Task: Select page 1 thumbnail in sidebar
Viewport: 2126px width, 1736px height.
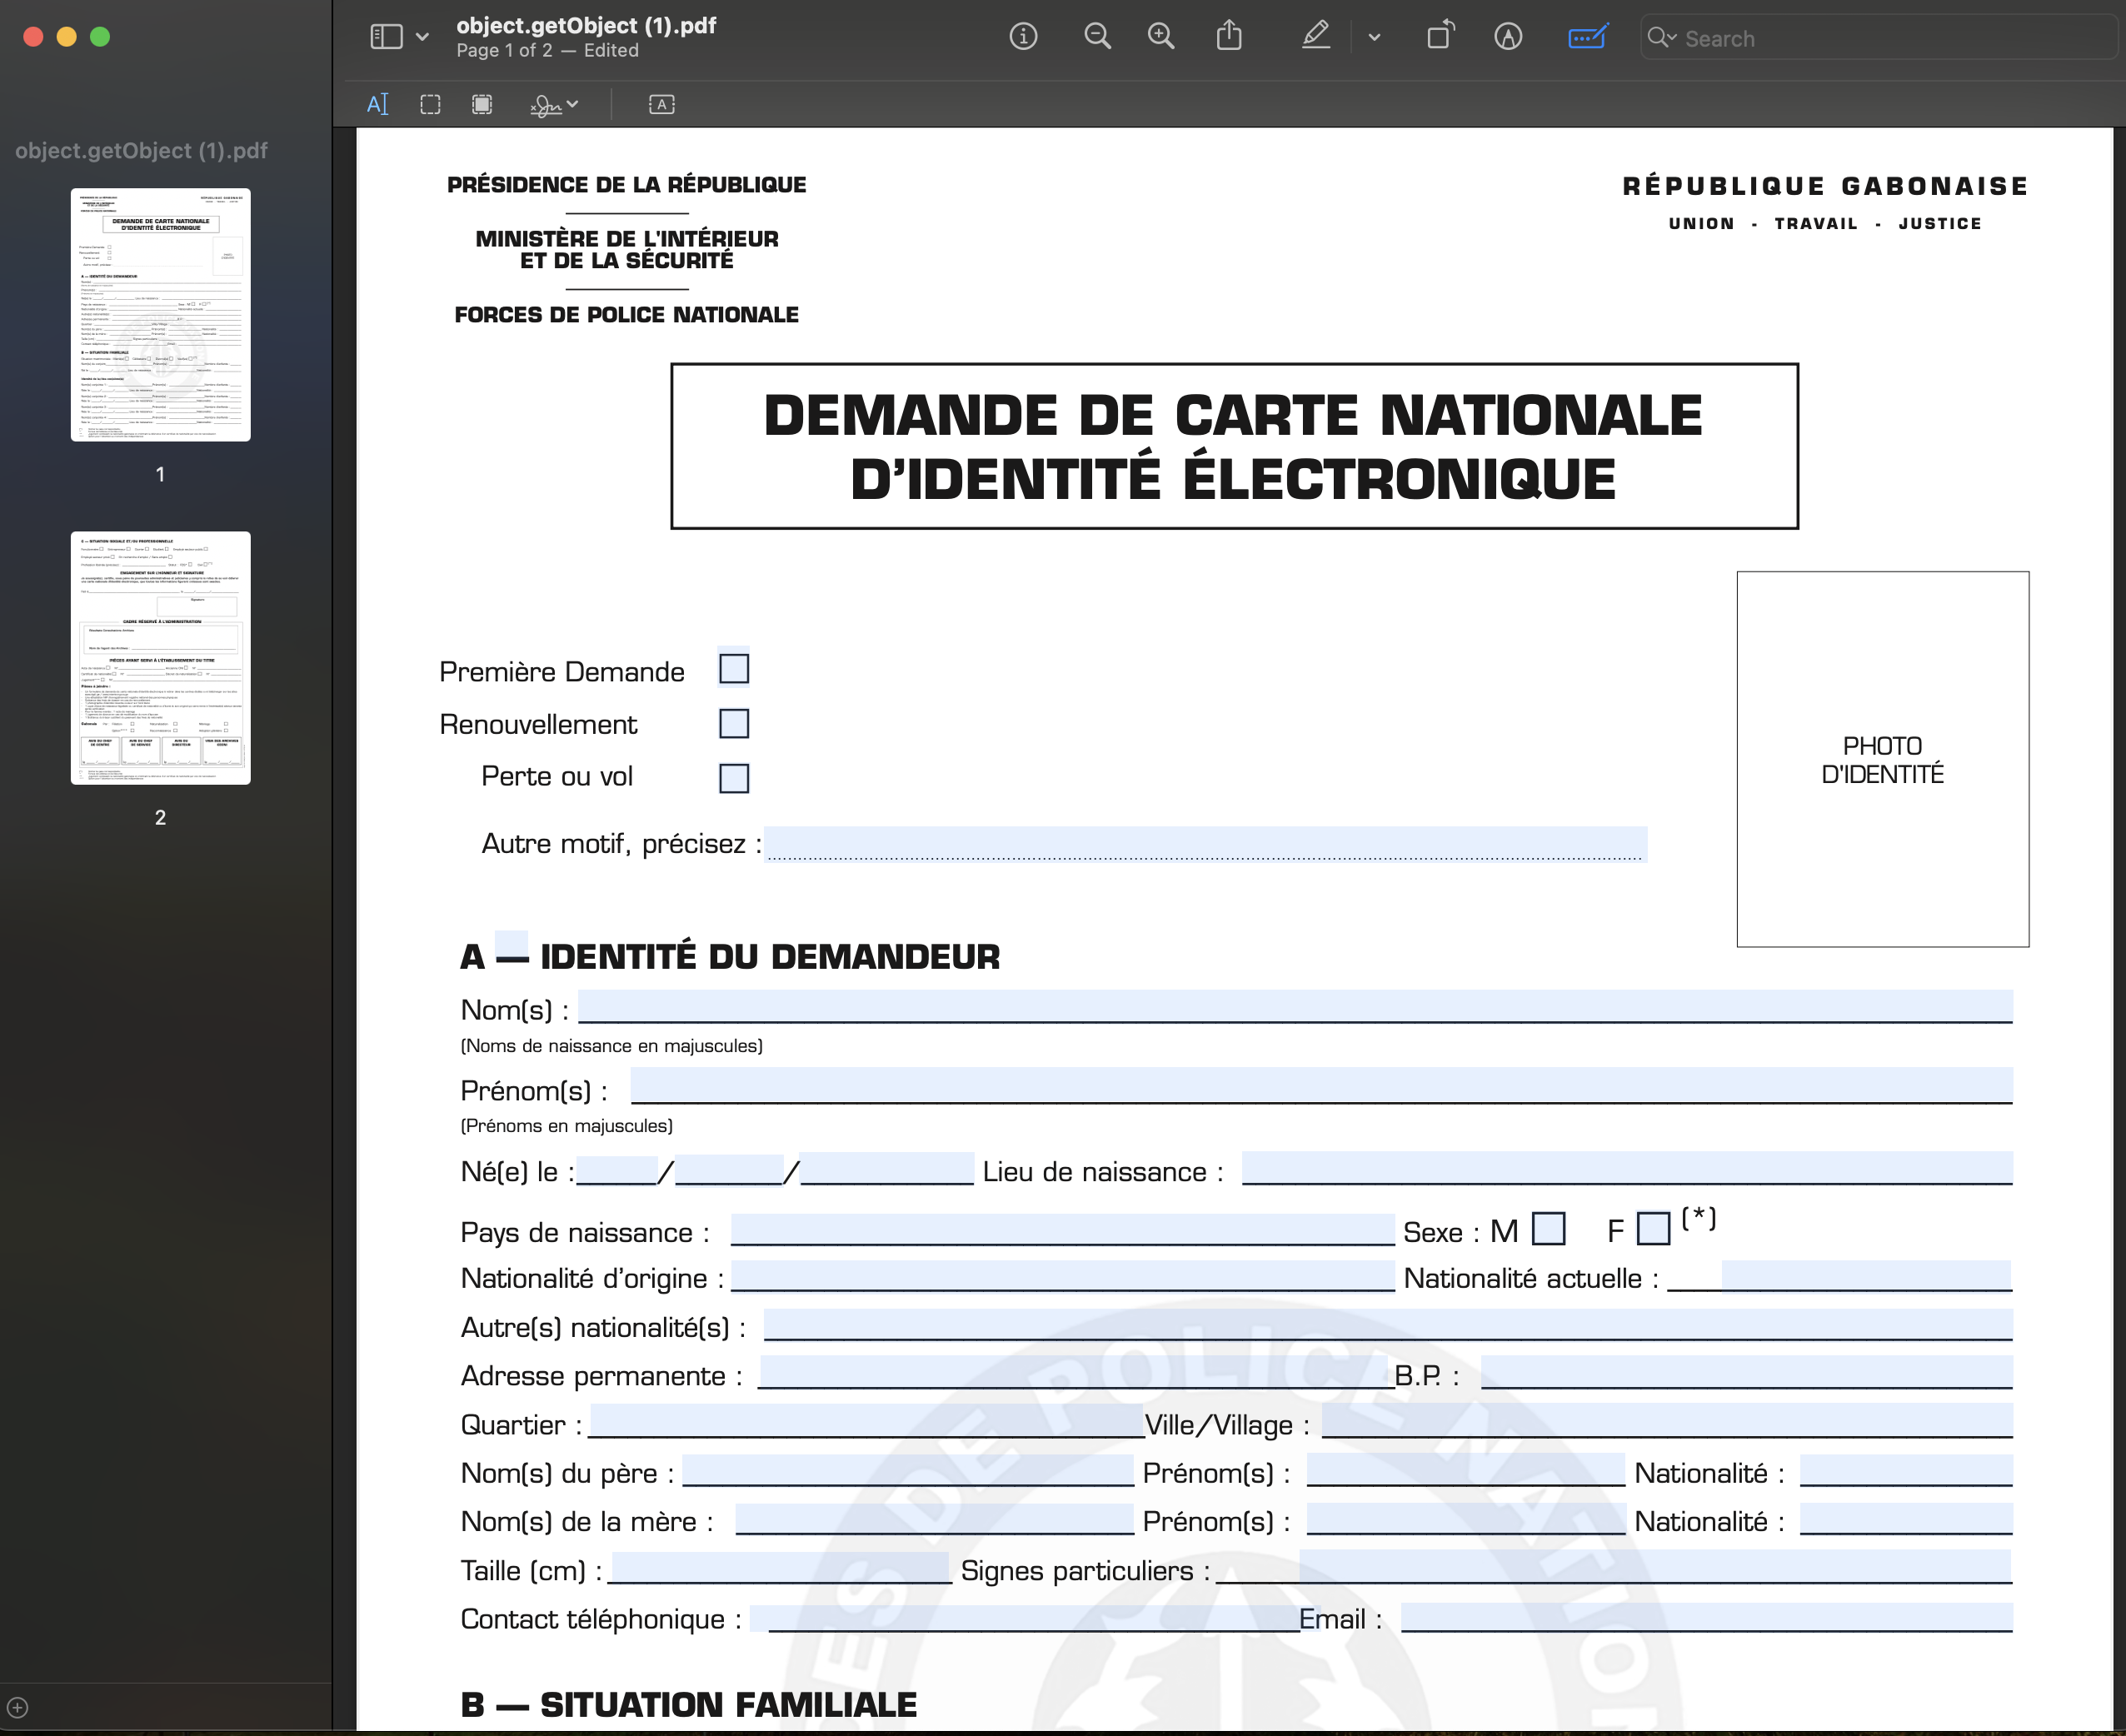Action: (x=160, y=315)
